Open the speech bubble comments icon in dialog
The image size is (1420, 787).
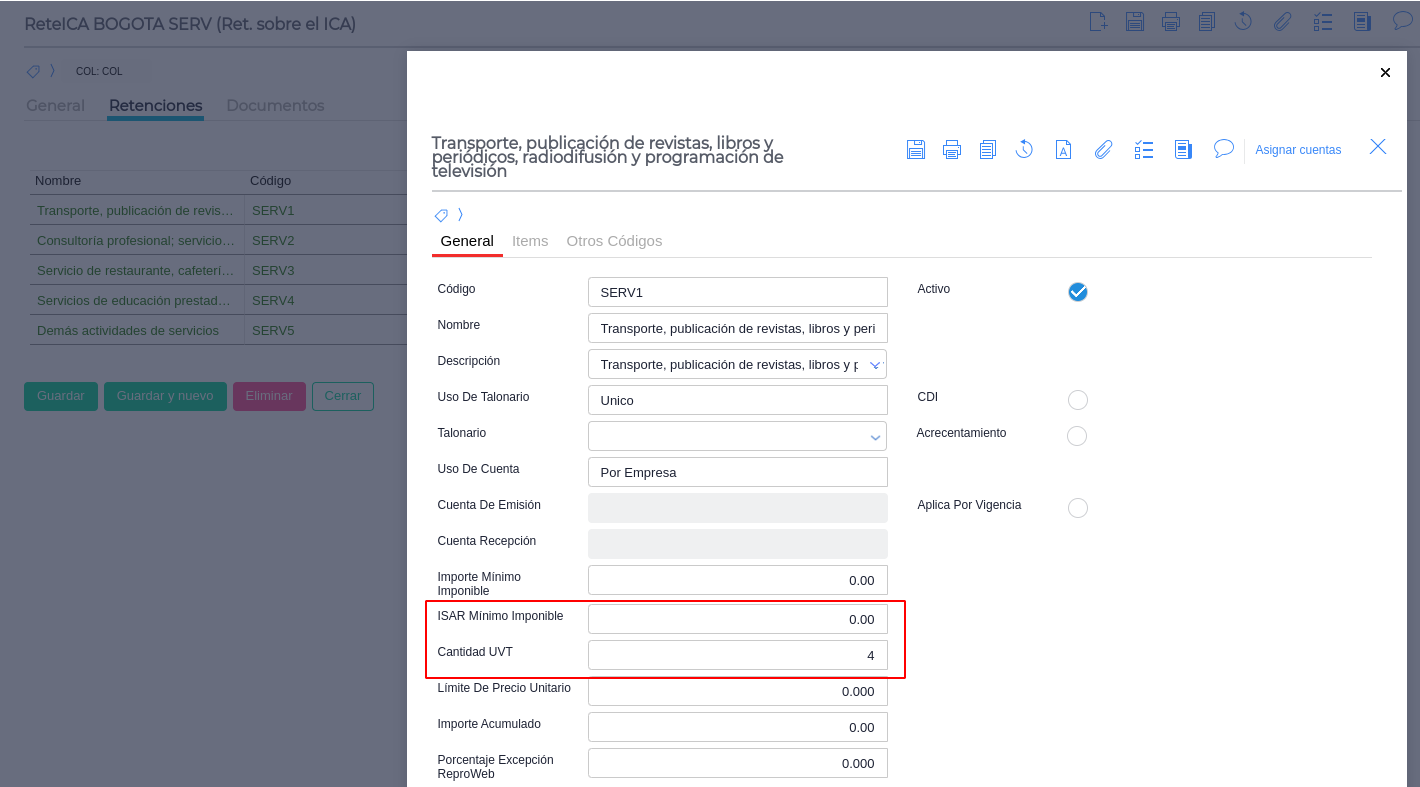pyautogui.click(x=1223, y=148)
